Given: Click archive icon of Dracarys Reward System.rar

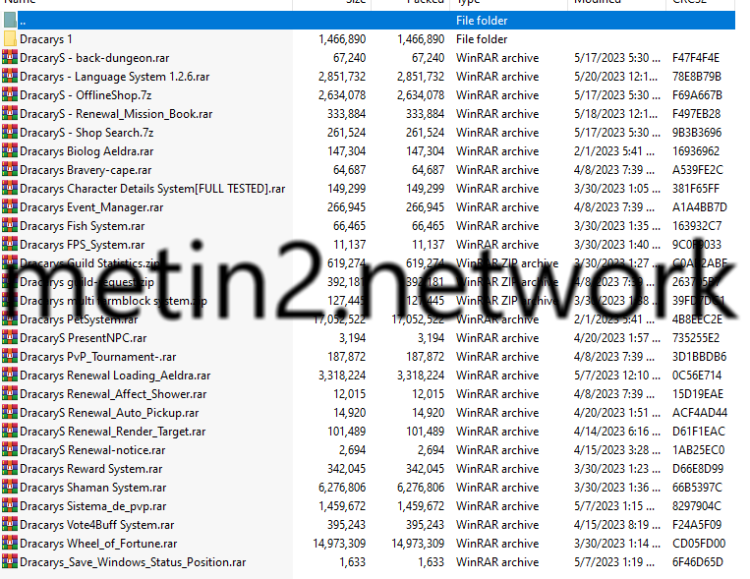Looking at the screenshot, I should 10,468.
